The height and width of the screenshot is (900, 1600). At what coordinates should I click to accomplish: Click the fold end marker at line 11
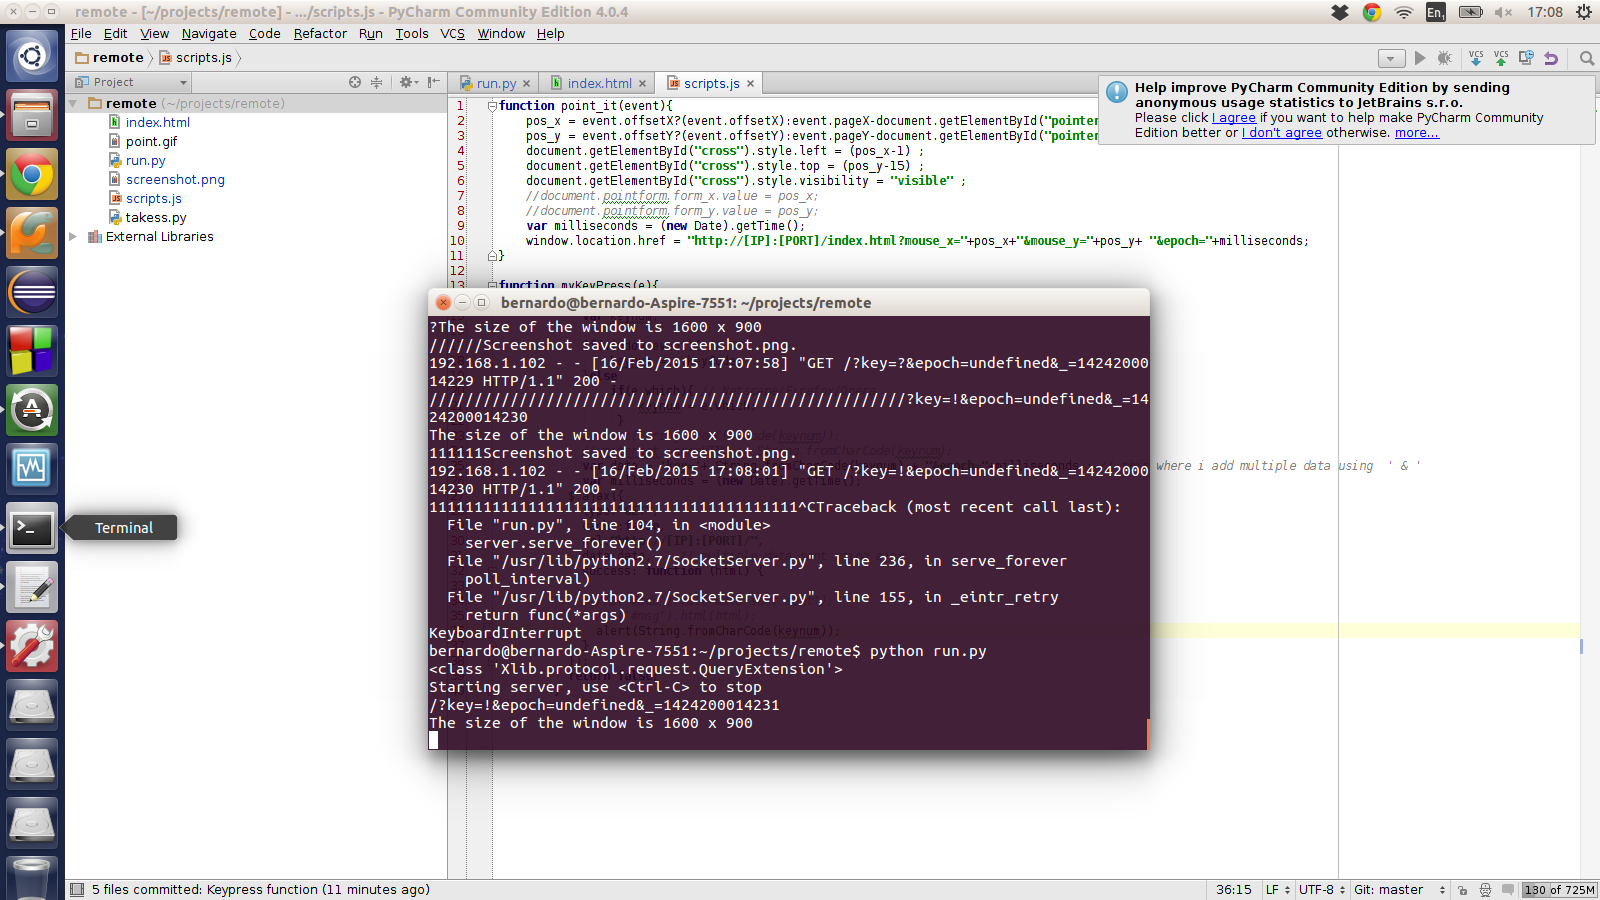[x=492, y=256]
